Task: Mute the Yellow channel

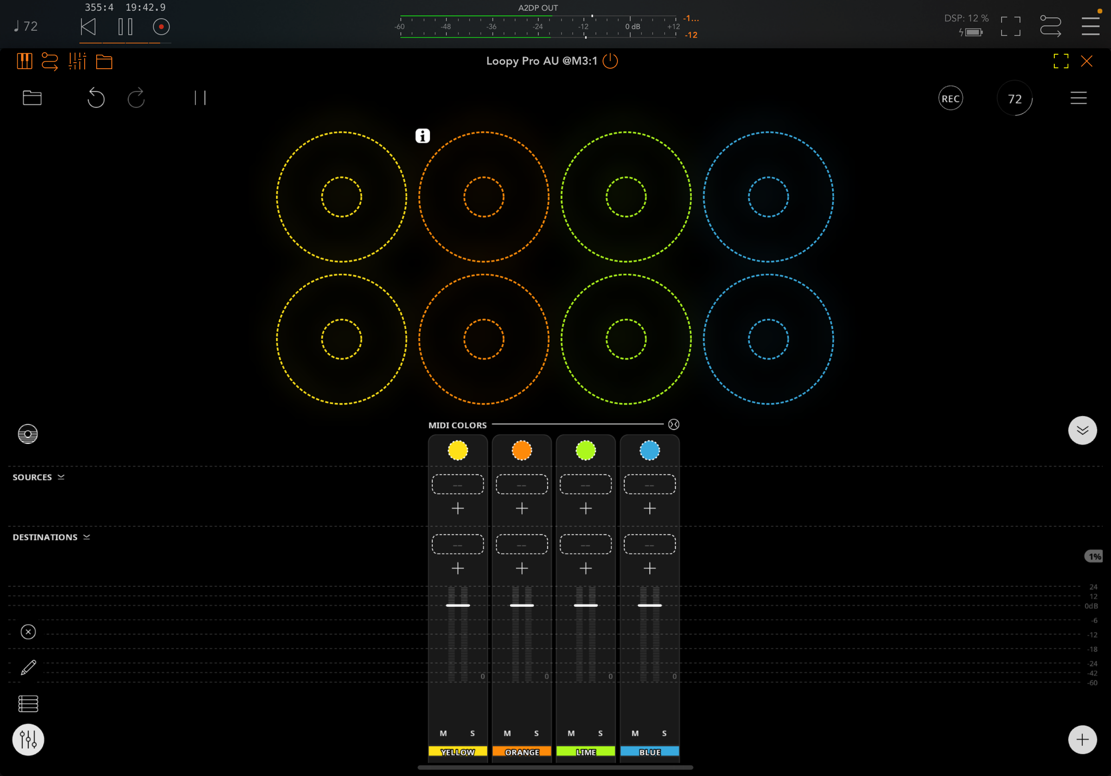Action: coord(444,733)
